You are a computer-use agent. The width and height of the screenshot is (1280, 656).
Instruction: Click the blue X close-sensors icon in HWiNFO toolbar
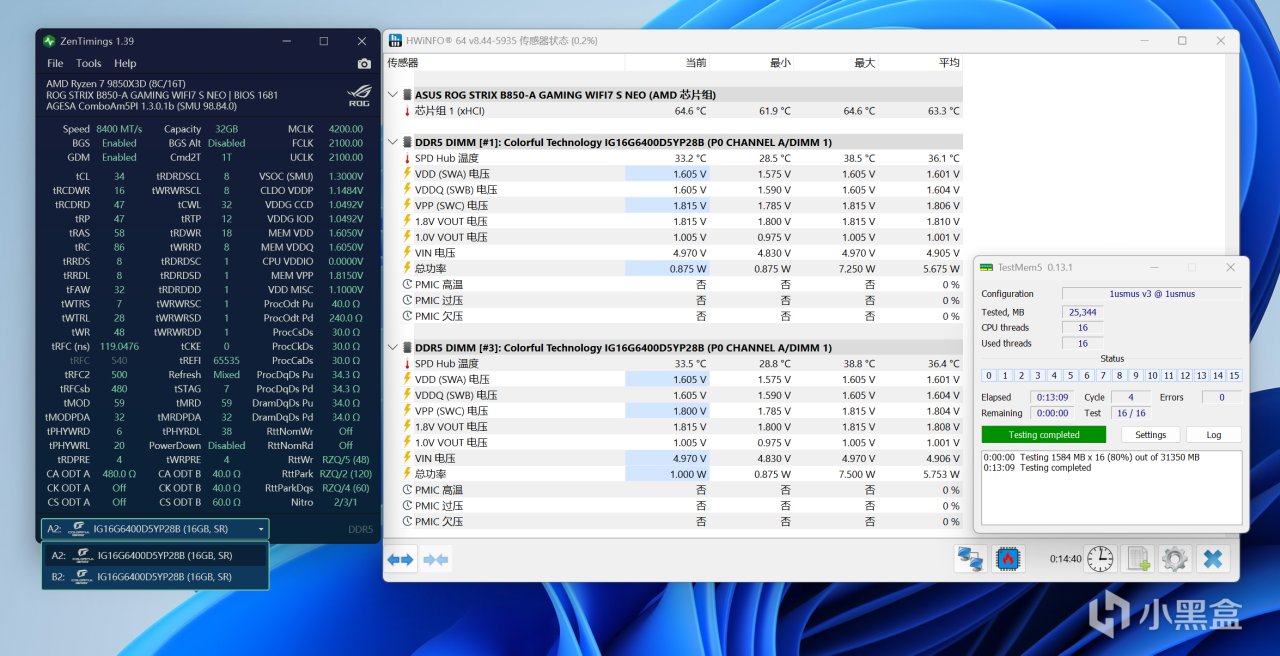[1212, 559]
